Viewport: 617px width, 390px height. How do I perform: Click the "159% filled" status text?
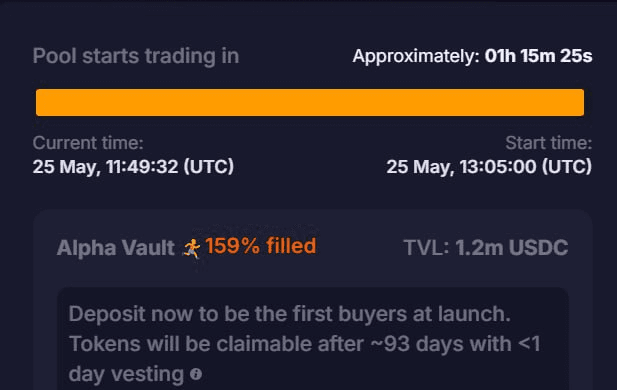pos(260,246)
